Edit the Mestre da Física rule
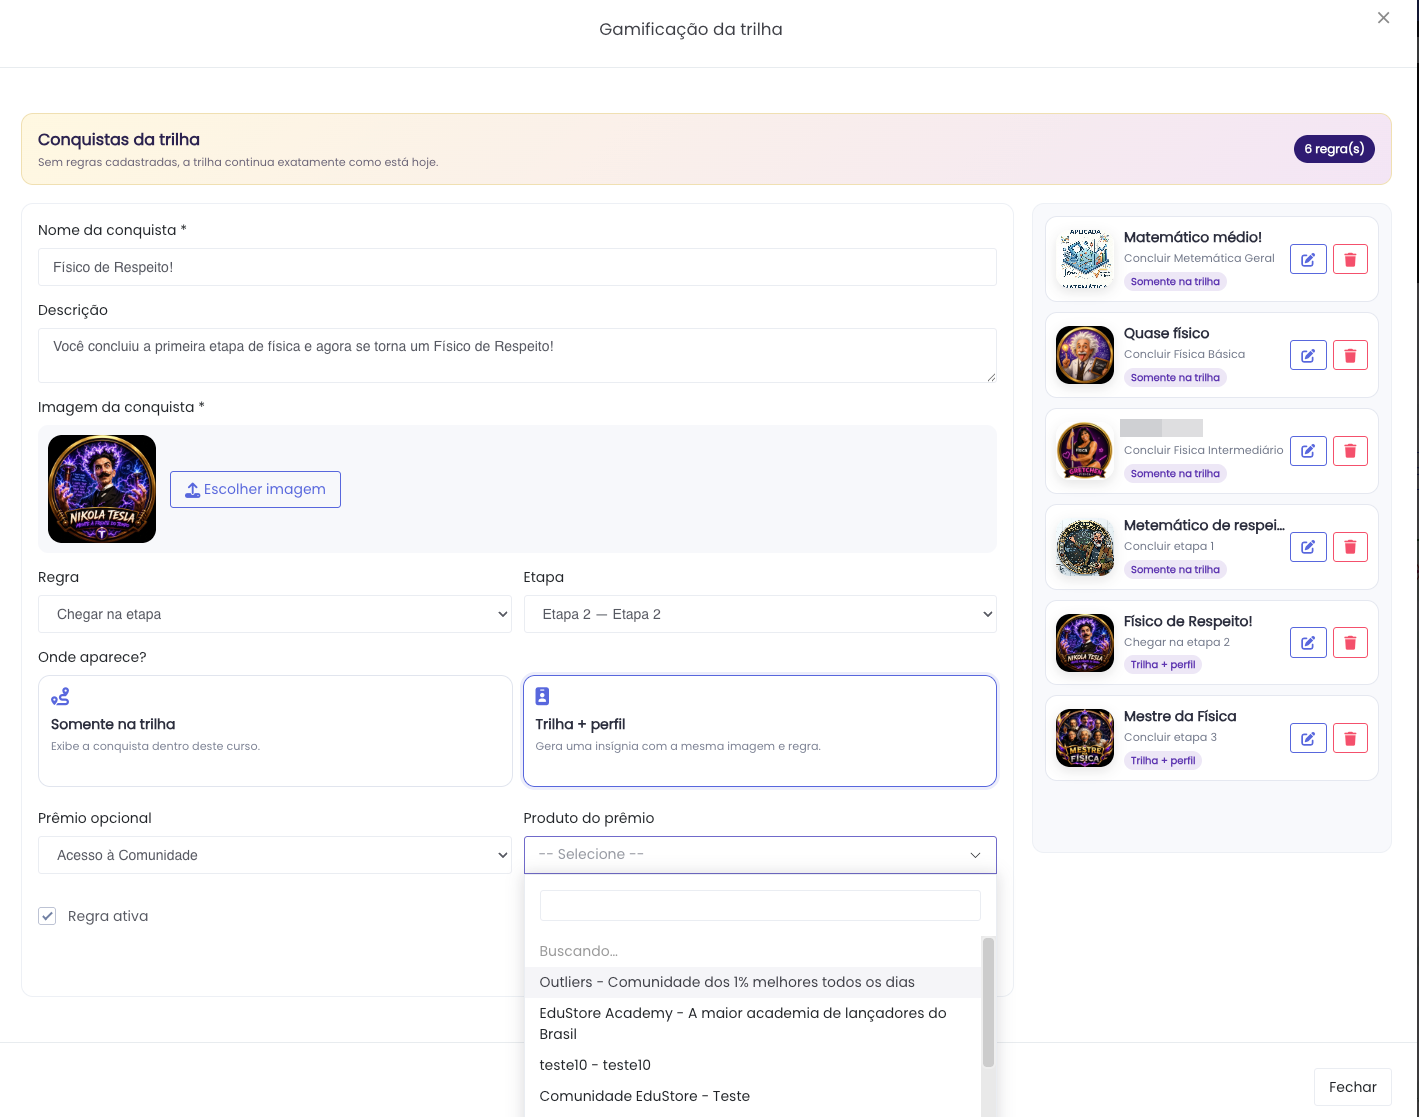 1308,738
